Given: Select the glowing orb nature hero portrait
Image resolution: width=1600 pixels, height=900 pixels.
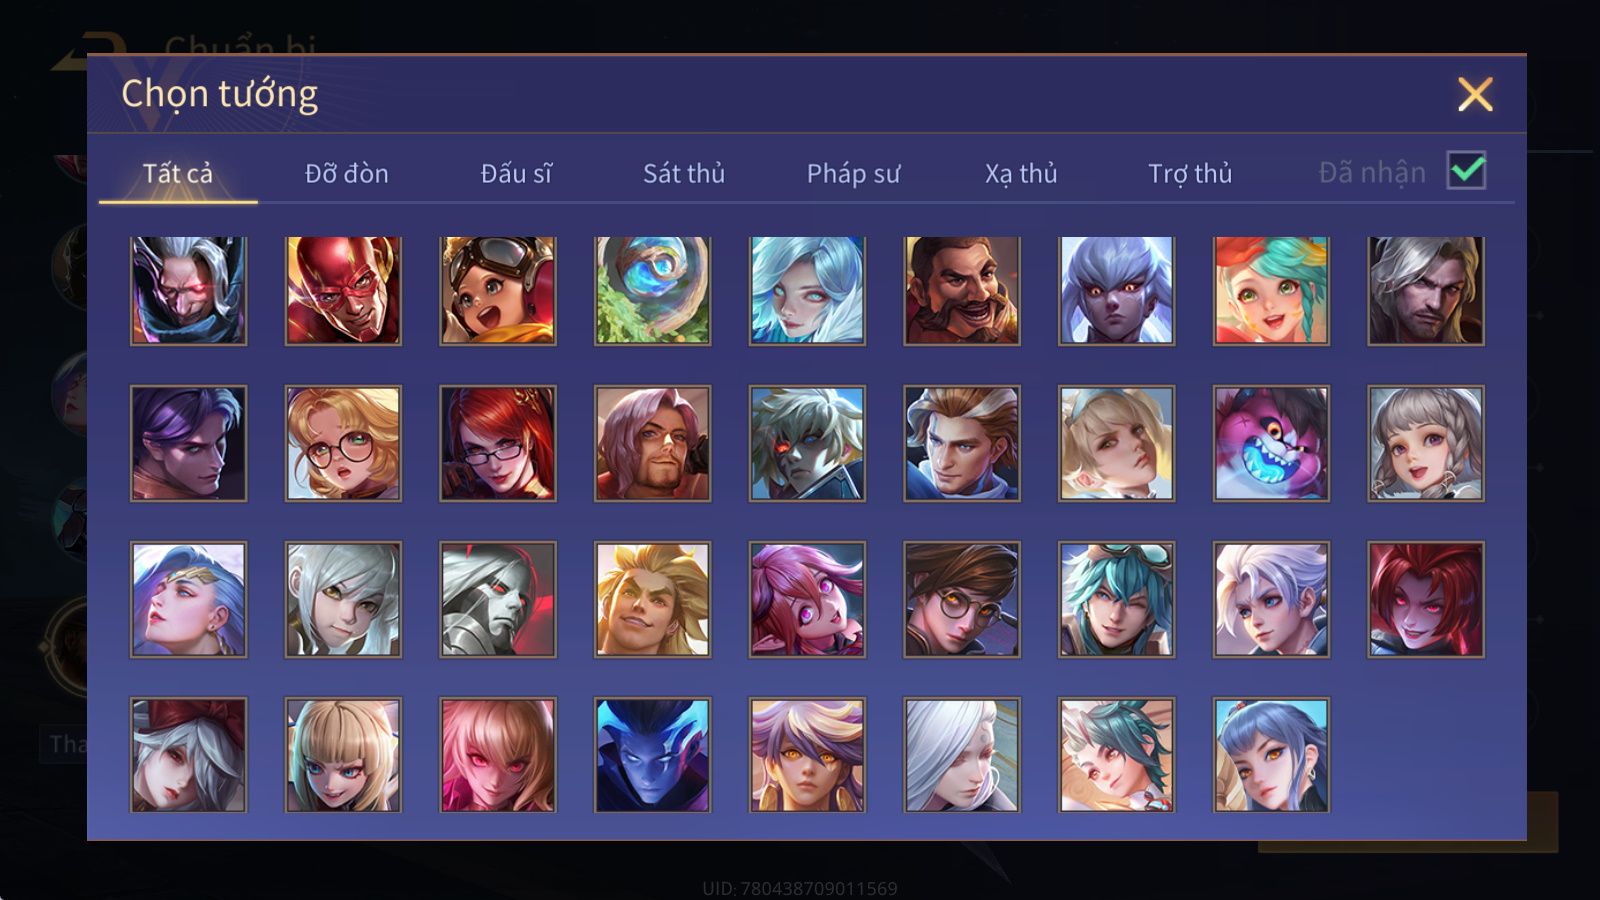Looking at the screenshot, I should (x=652, y=291).
